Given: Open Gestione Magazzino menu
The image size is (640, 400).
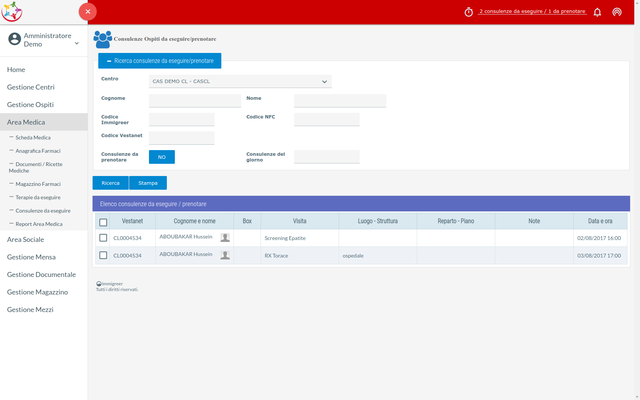Looking at the screenshot, I should pos(37,292).
